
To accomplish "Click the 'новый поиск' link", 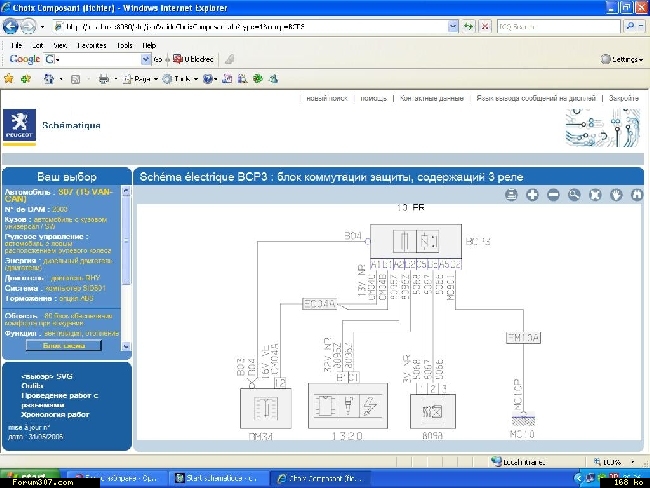I will click(327, 98).
